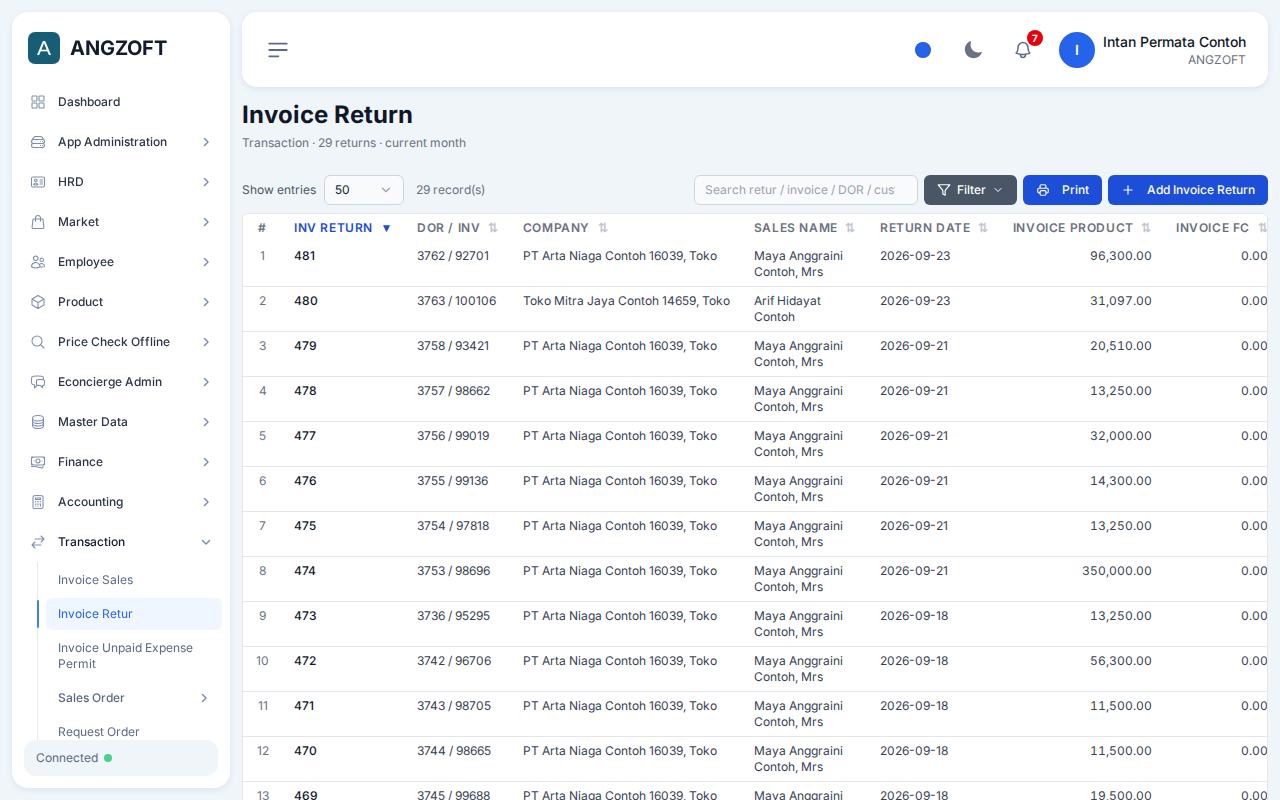Click the Print button
Image resolution: width=1280 pixels, height=800 pixels.
(x=1062, y=190)
